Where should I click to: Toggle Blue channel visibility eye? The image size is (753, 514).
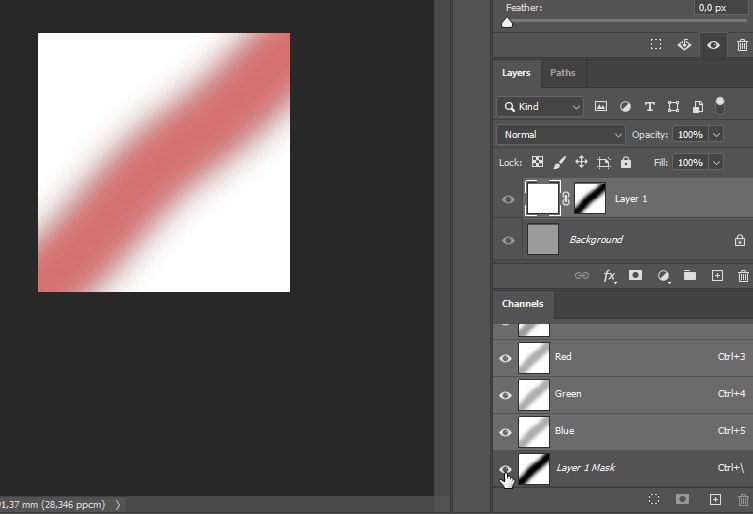click(x=505, y=432)
